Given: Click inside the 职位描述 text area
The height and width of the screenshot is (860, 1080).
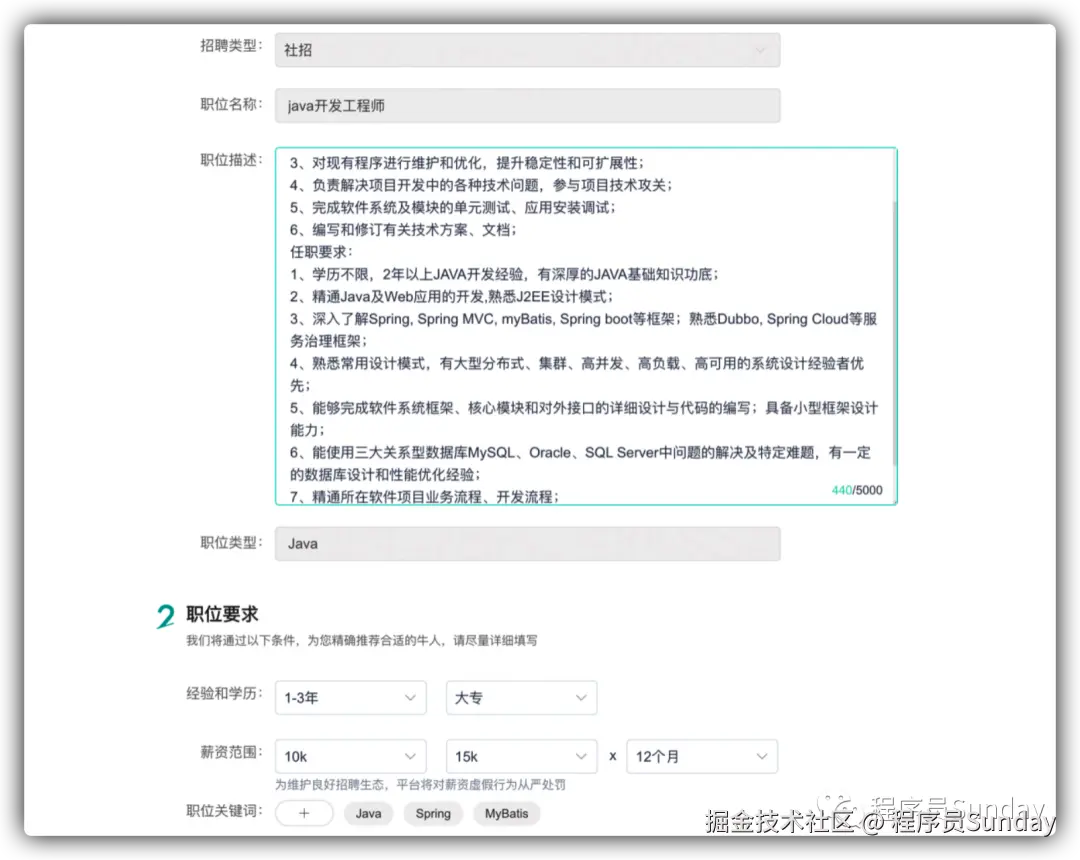Looking at the screenshot, I should point(585,326).
